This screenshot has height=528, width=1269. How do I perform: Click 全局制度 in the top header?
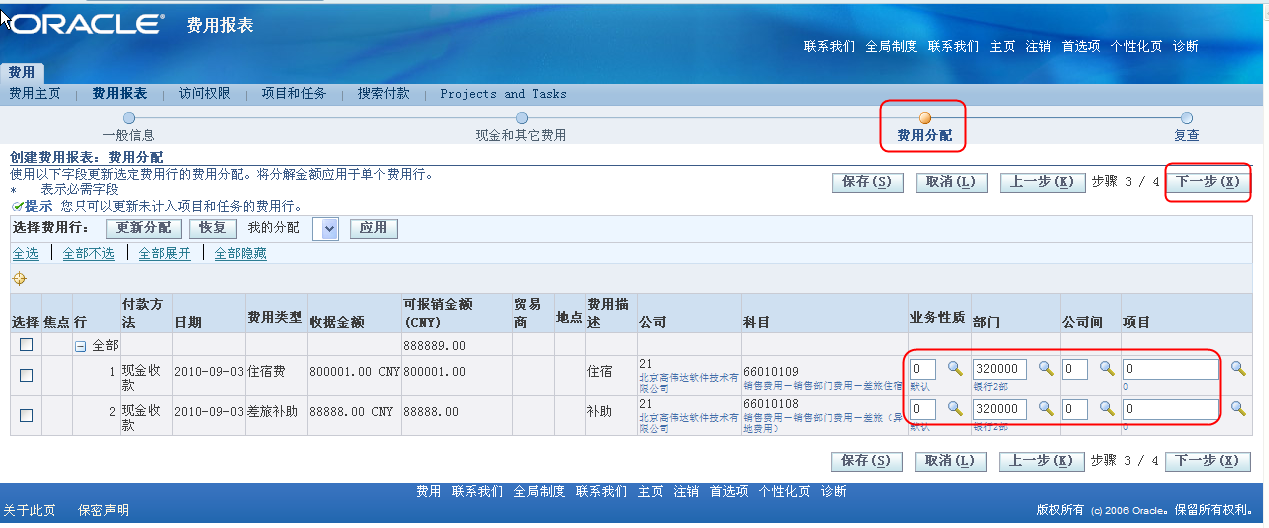click(891, 46)
